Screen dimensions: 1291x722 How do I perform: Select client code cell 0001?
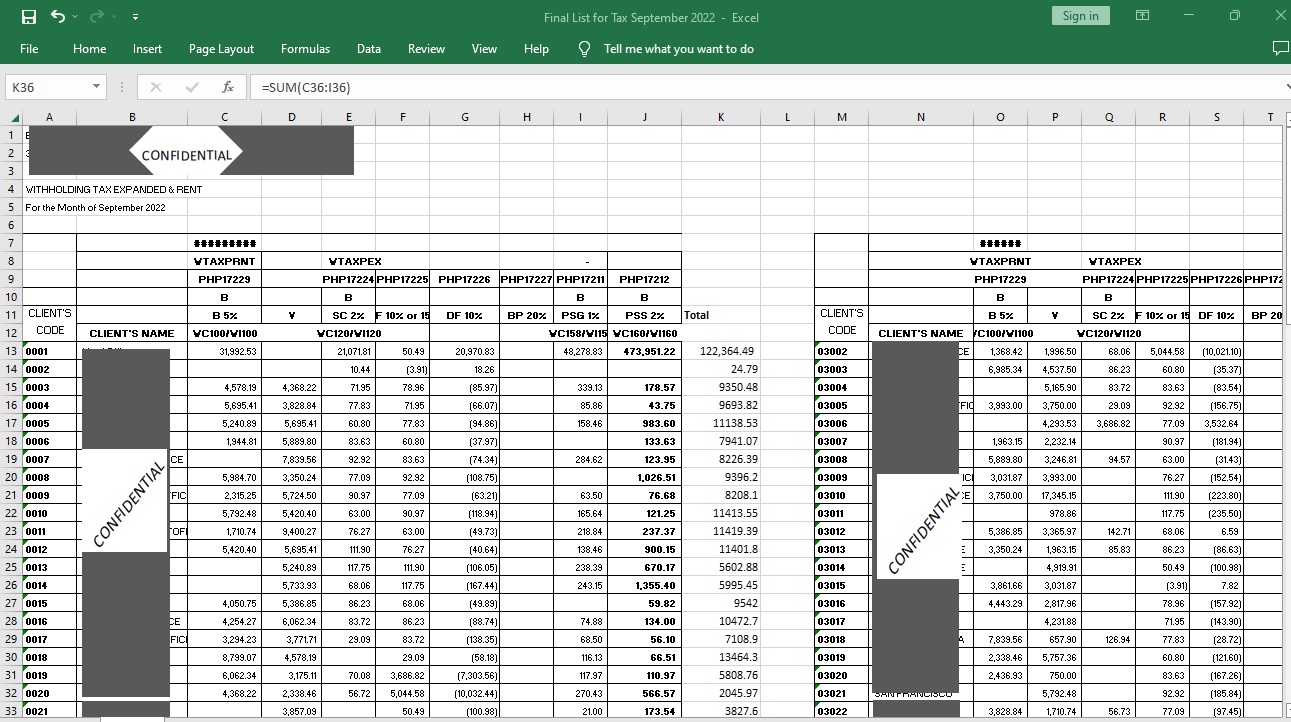click(x=49, y=352)
